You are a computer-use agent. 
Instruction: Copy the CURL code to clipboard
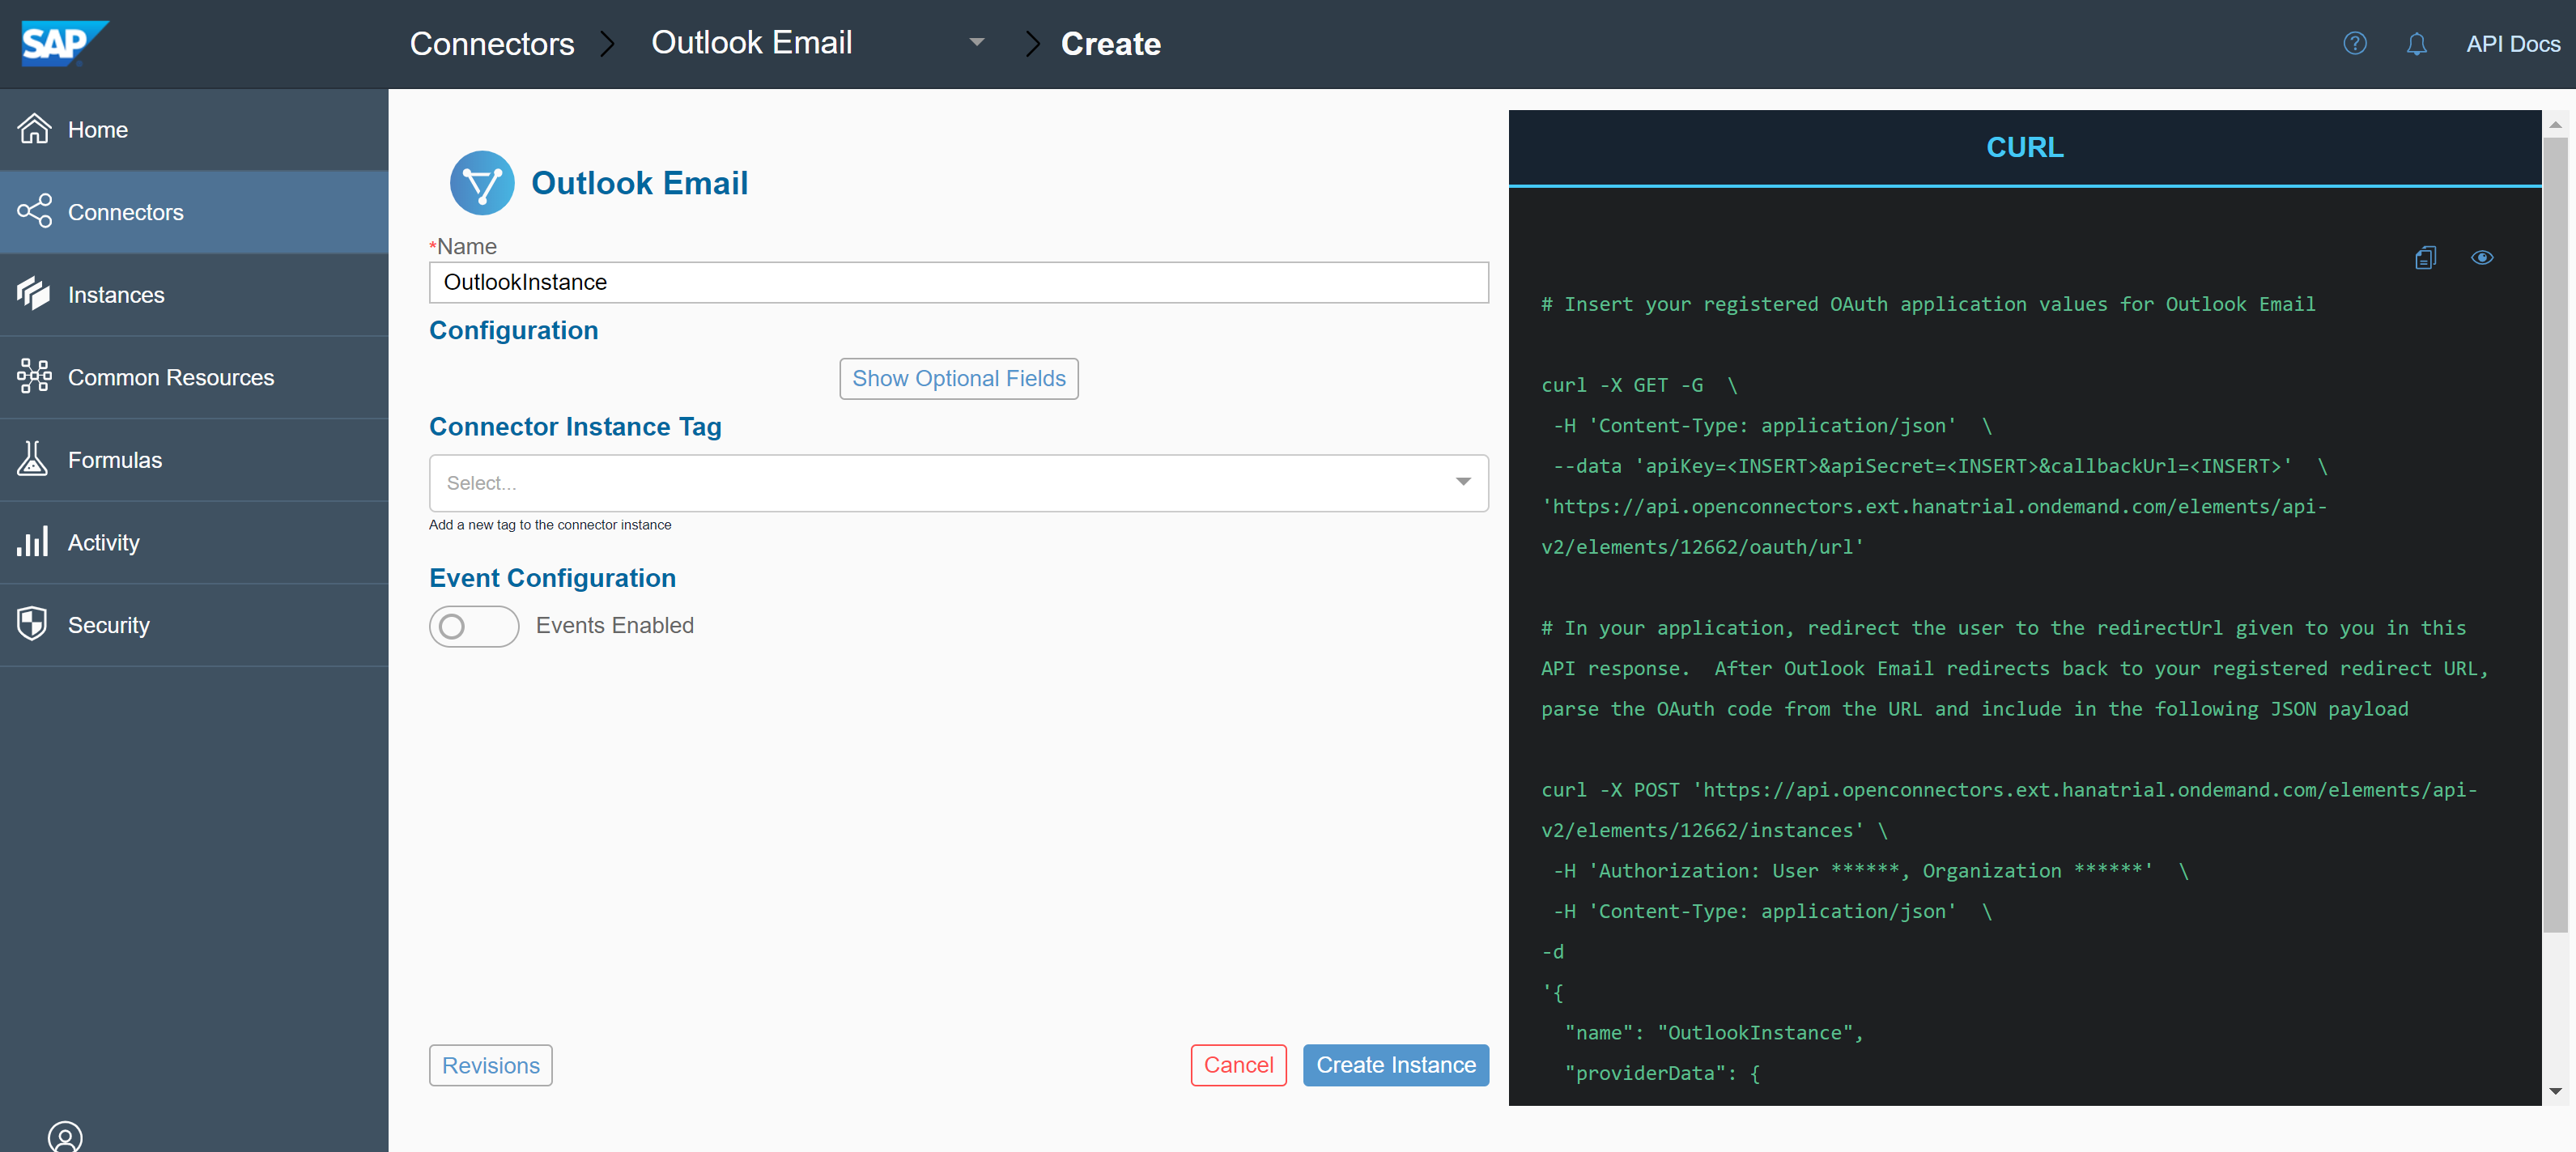(x=2425, y=258)
